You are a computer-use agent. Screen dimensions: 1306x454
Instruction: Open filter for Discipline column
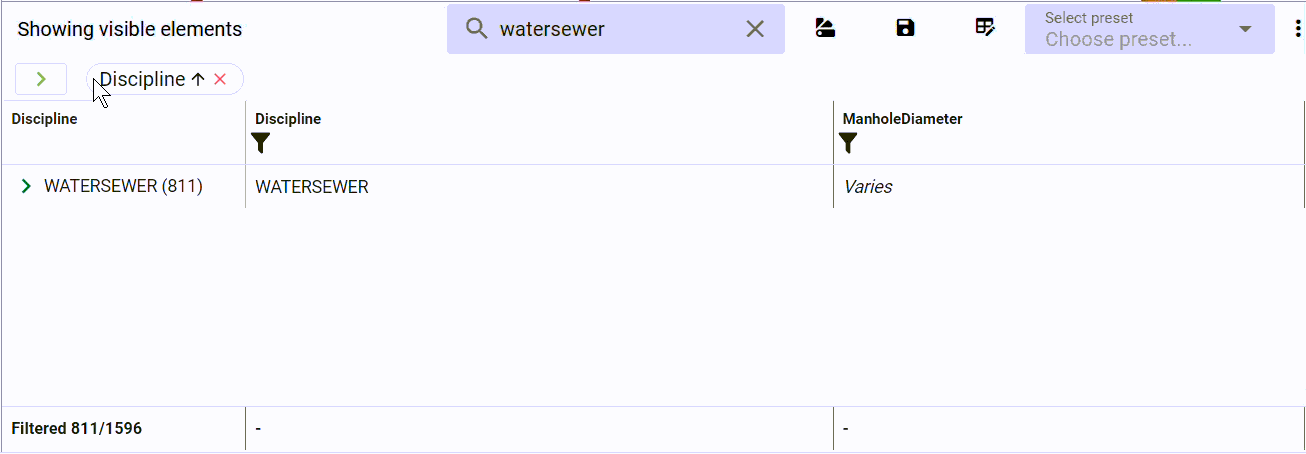point(261,143)
